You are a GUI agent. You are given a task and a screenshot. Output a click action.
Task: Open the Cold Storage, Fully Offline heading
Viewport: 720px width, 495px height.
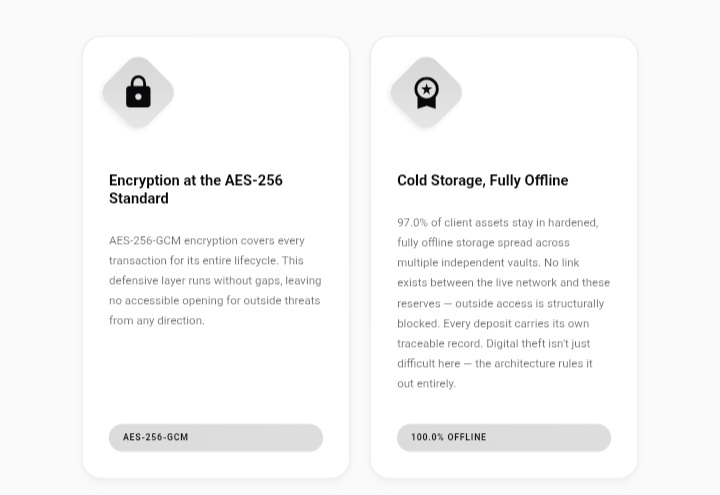483,180
